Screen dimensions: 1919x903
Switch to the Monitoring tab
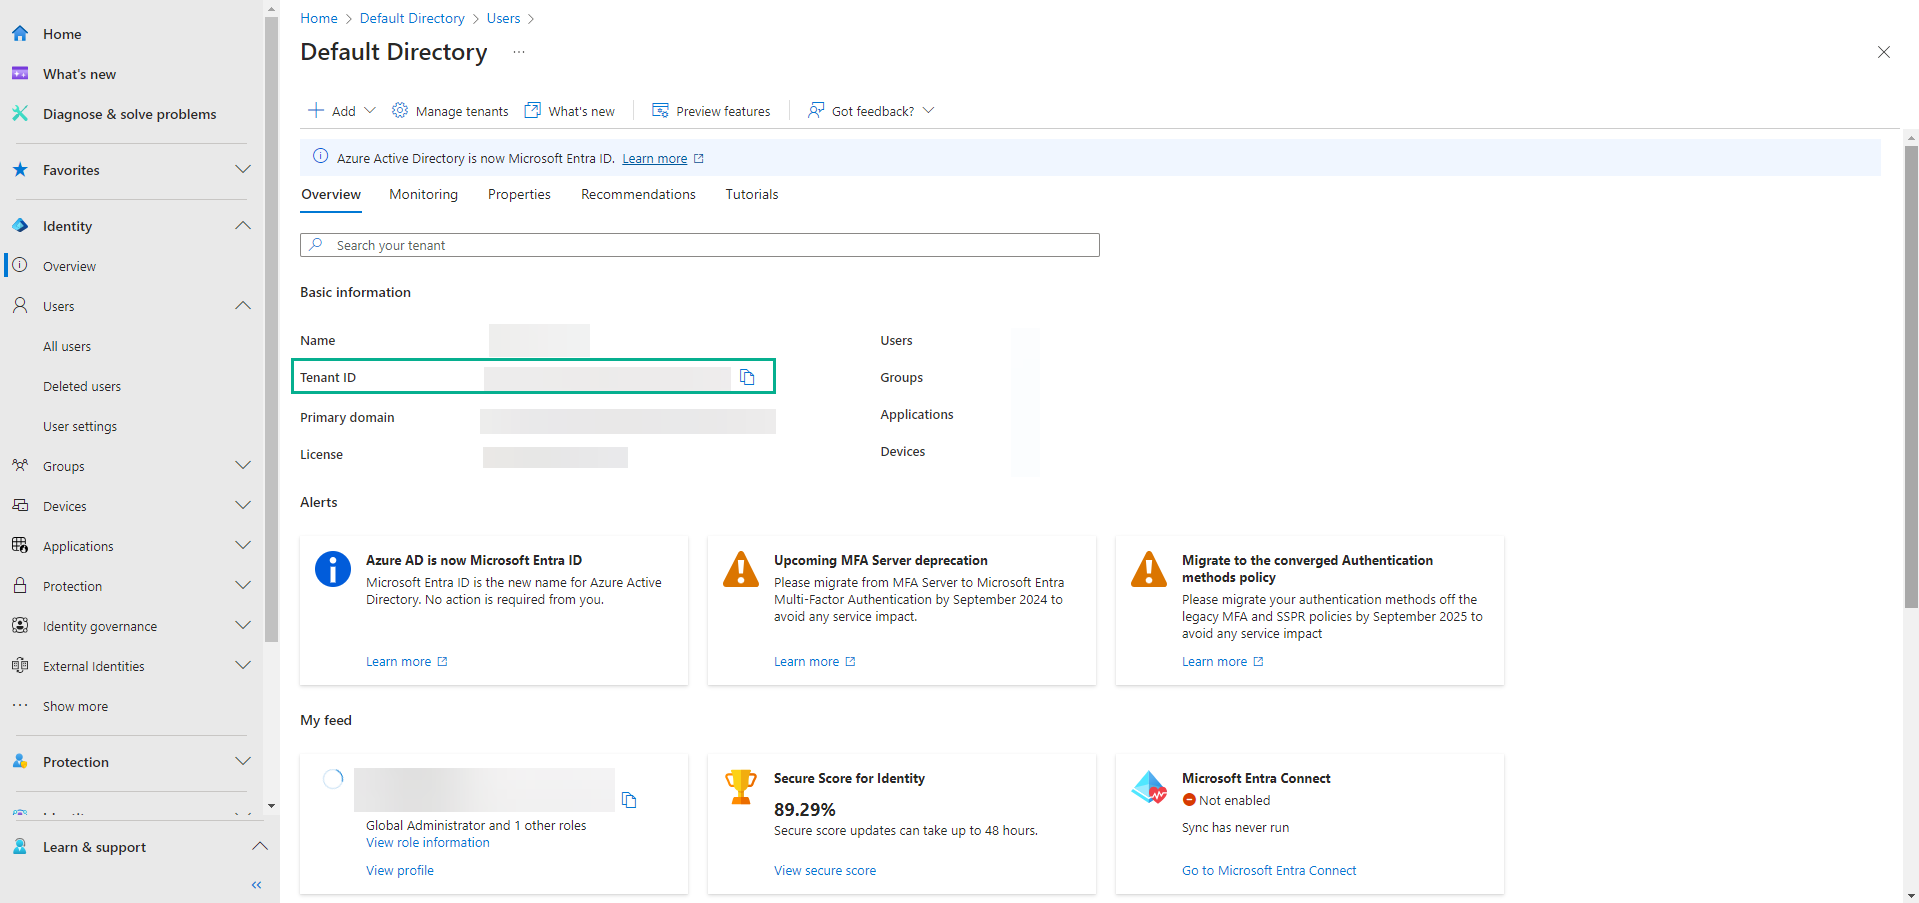(x=424, y=194)
